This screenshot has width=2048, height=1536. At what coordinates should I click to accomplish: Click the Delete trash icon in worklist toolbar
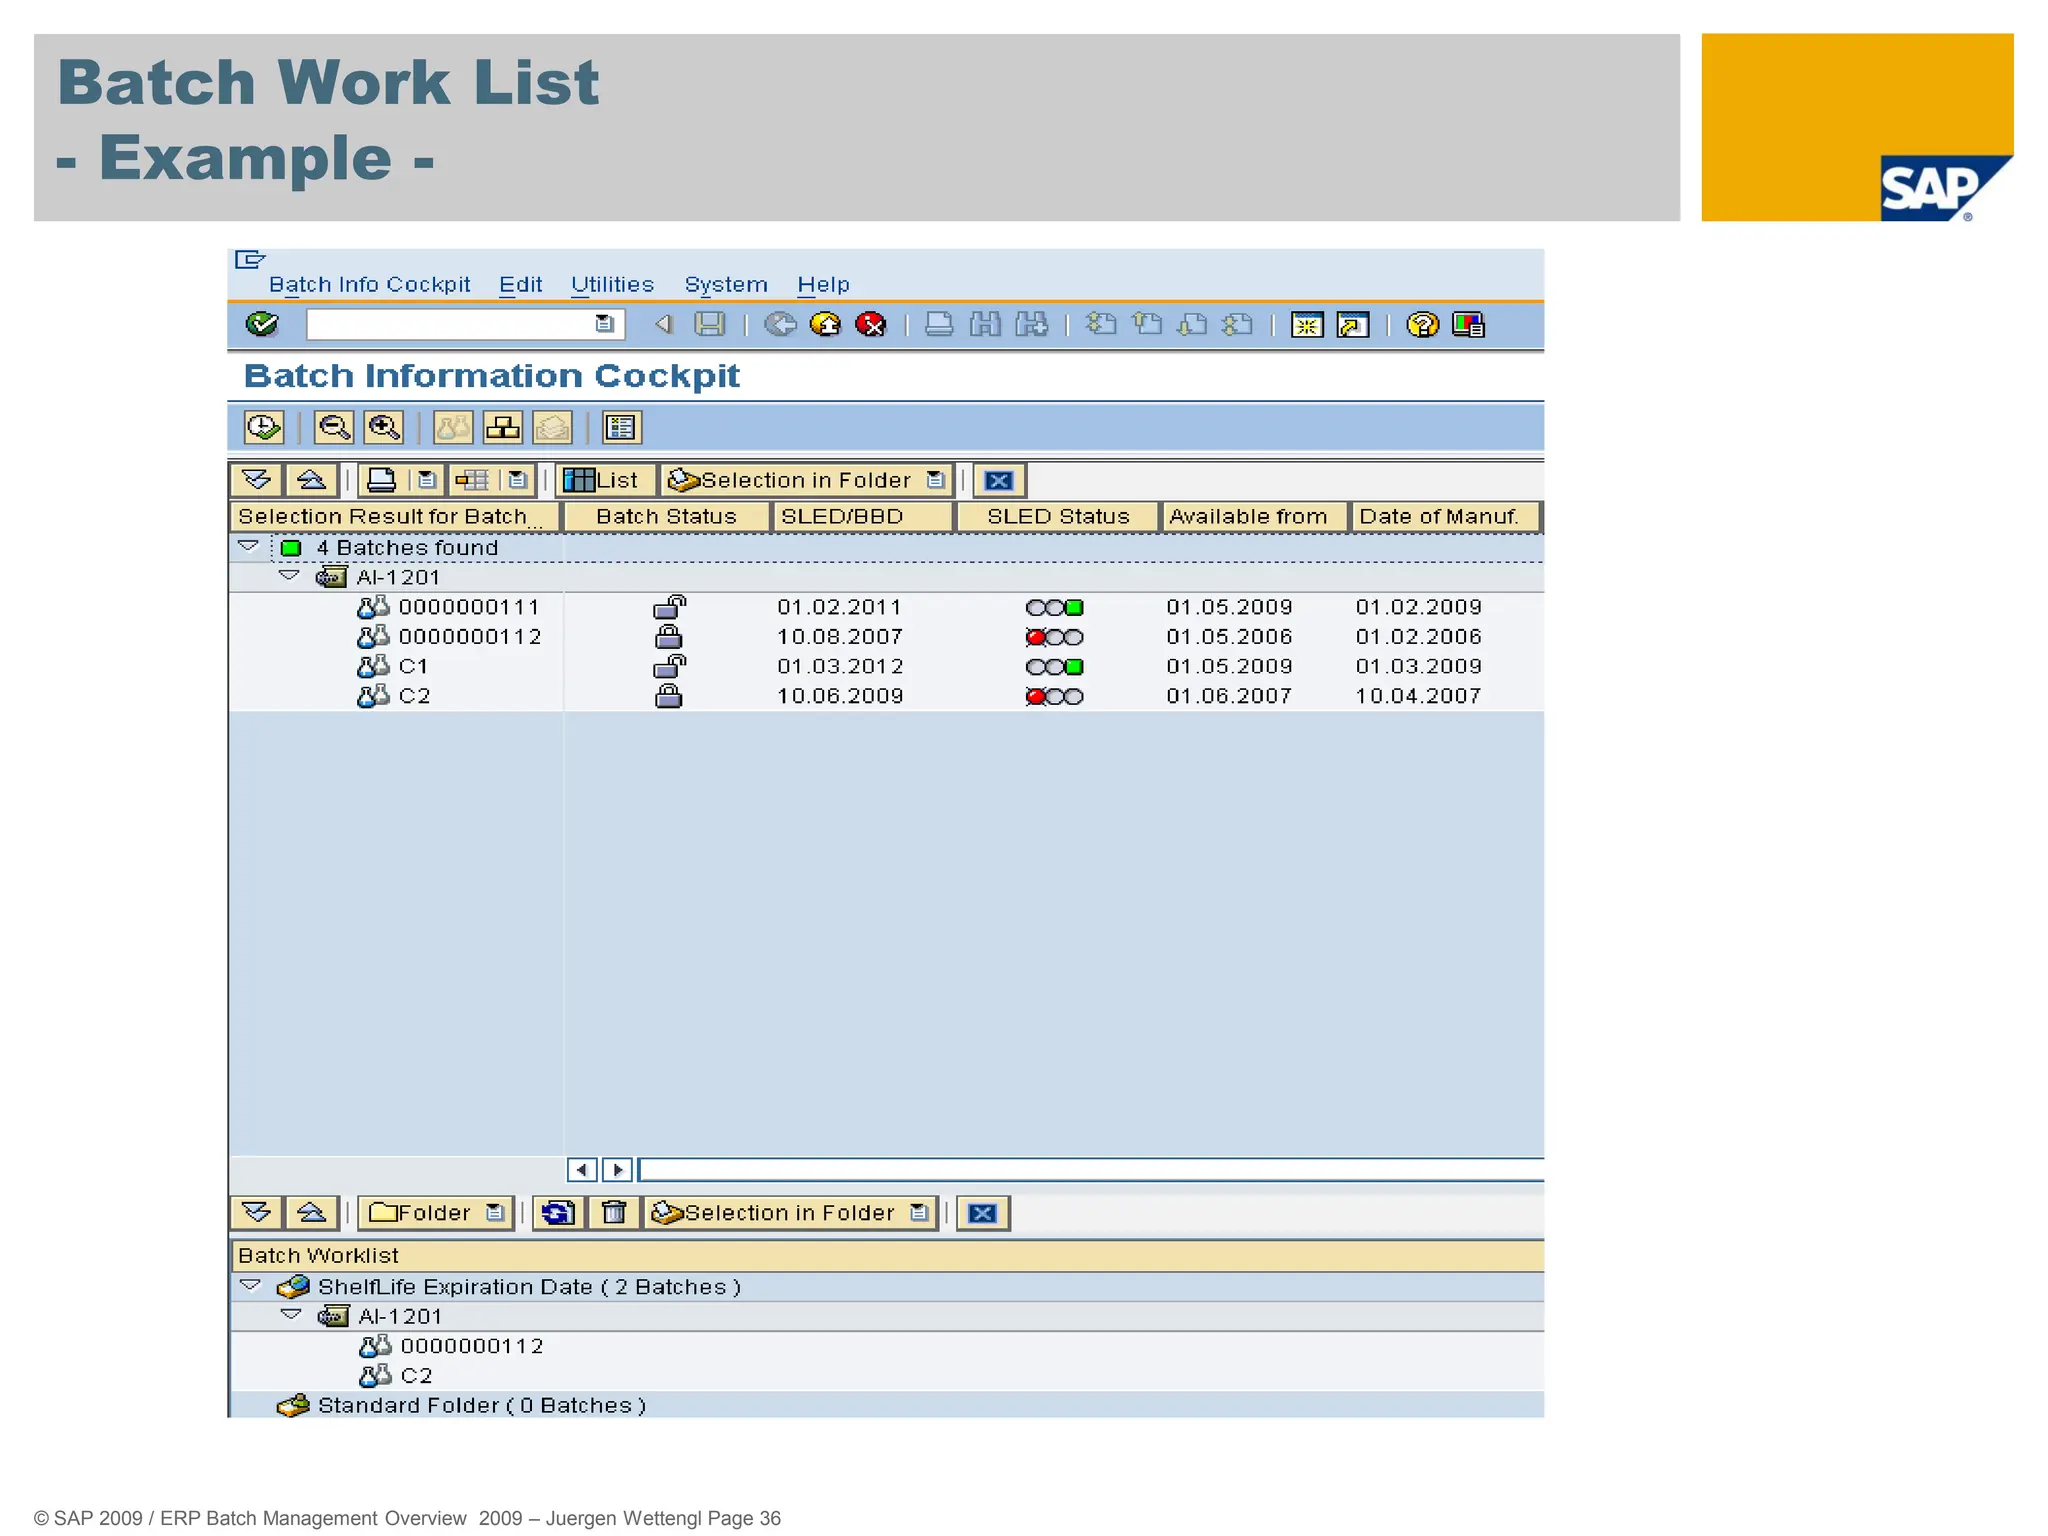click(x=614, y=1213)
